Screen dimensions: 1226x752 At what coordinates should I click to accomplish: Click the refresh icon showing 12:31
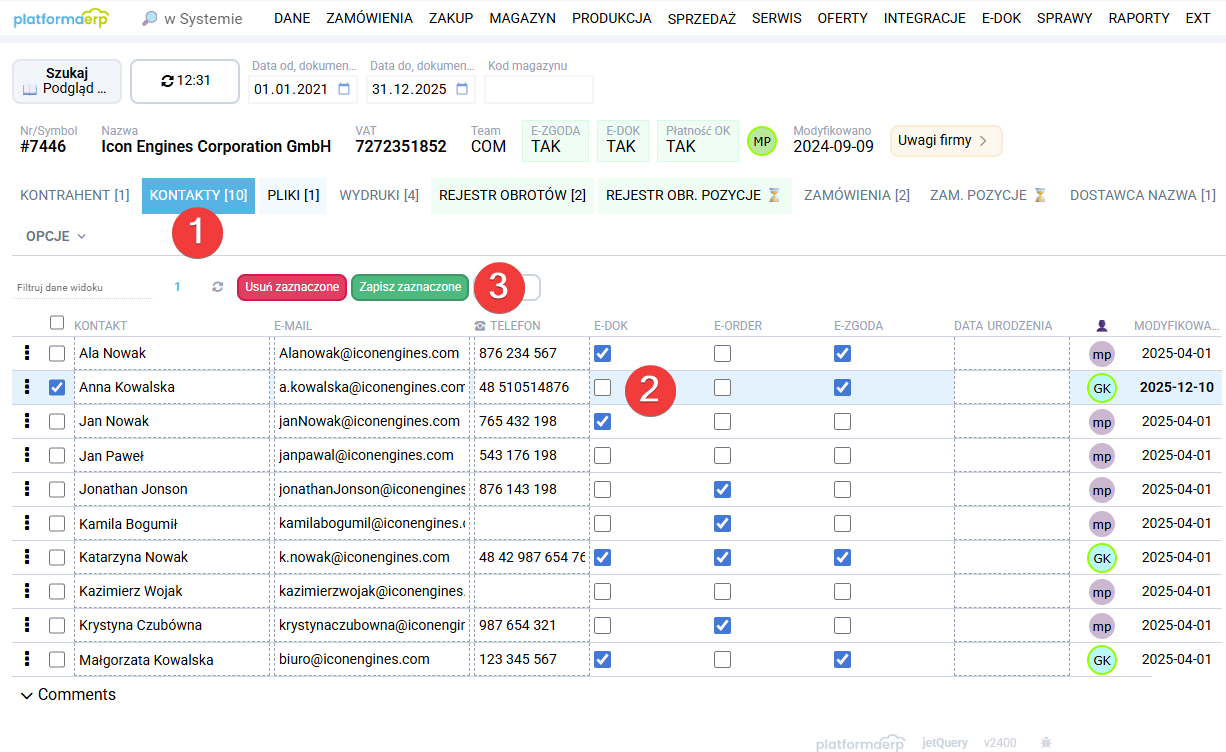click(166, 81)
